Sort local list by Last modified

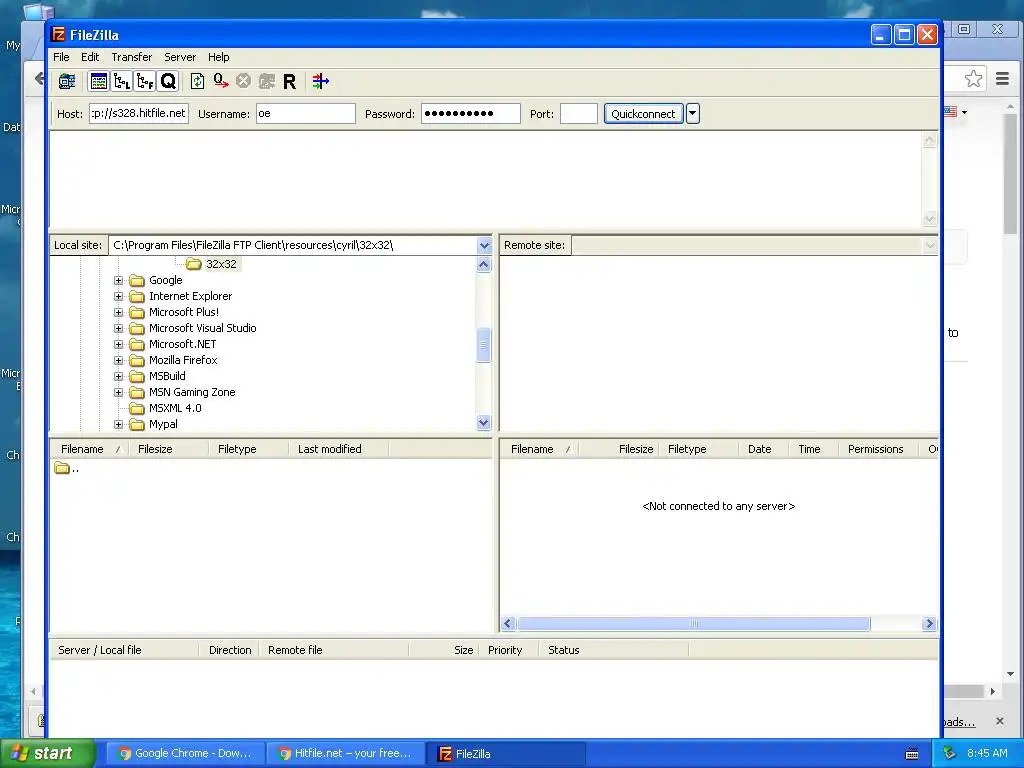(338, 449)
